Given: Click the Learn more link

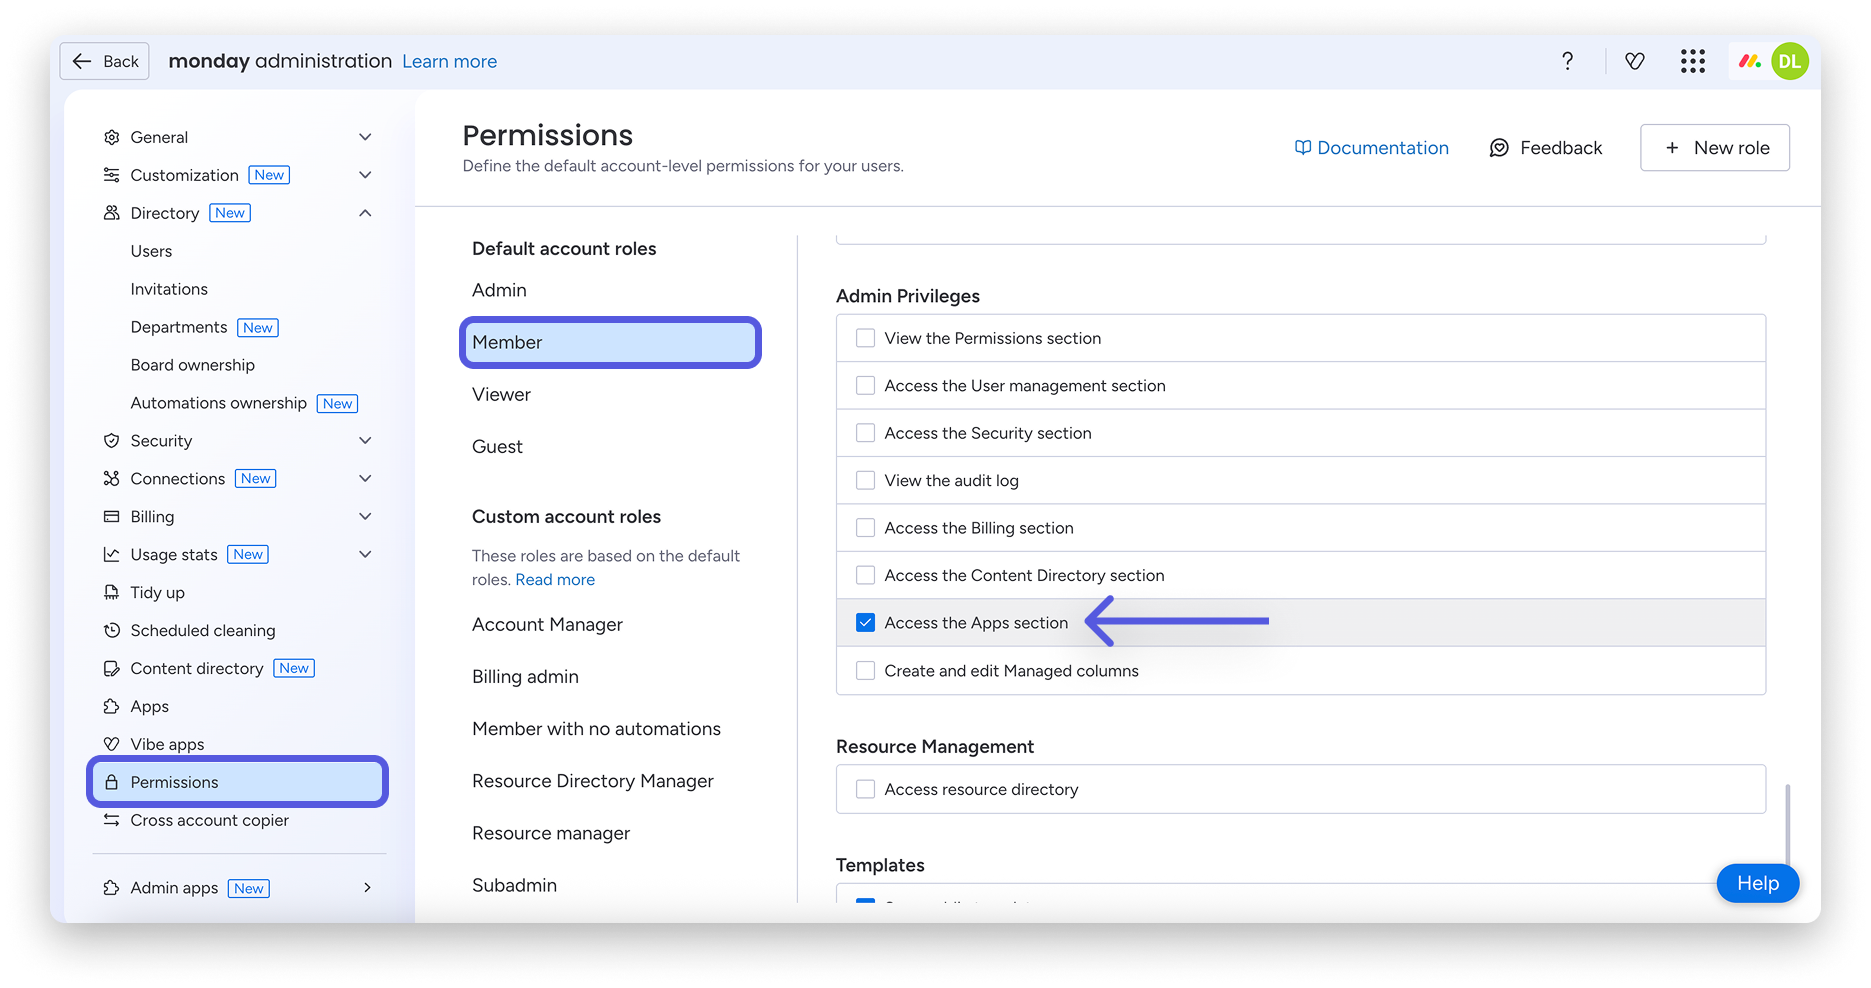Looking at the screenshot, I should (449, 62).
